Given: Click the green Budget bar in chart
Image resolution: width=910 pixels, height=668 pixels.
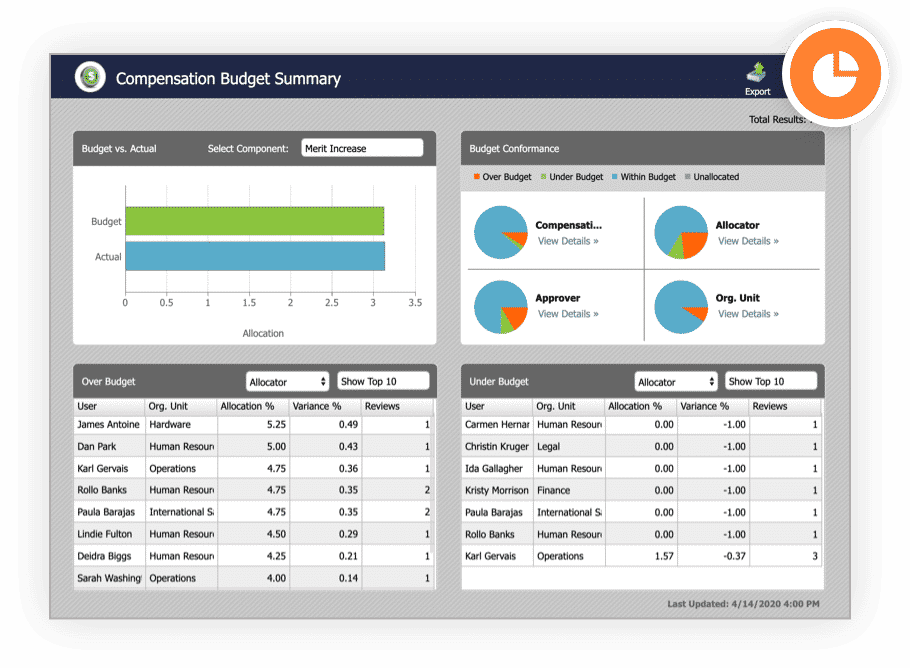Looking at the screenshot, I should coord(255,221).
